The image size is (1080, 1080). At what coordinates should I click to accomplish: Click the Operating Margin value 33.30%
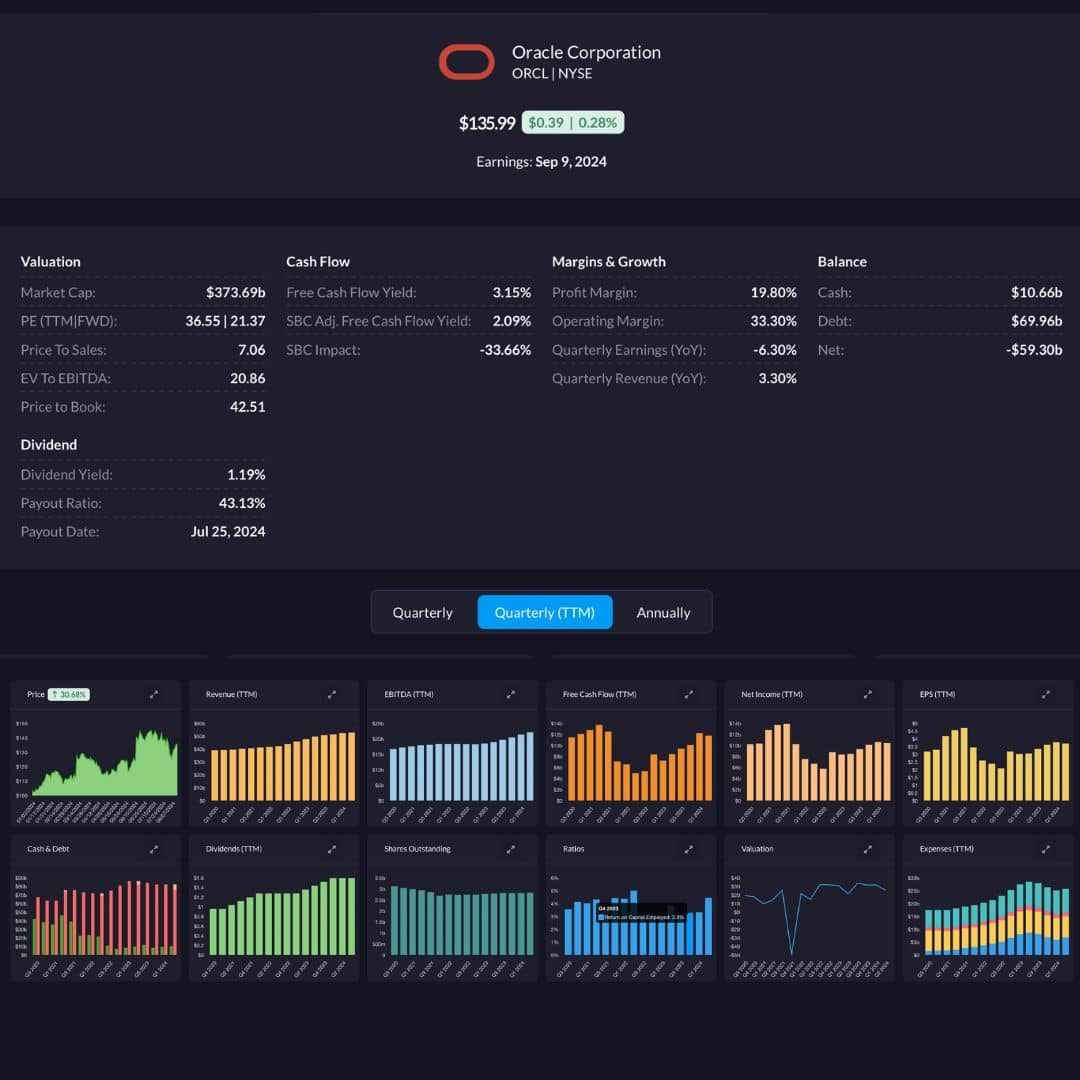[773, 321]
